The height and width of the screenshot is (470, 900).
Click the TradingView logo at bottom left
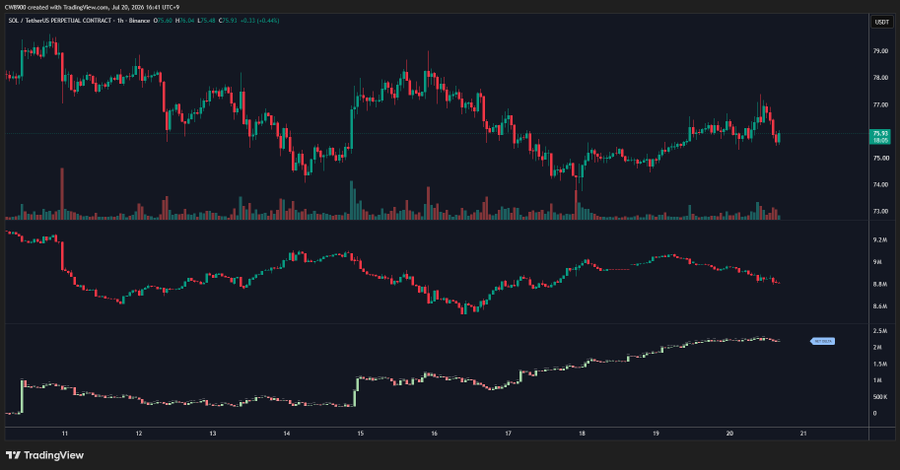point(45,455)
